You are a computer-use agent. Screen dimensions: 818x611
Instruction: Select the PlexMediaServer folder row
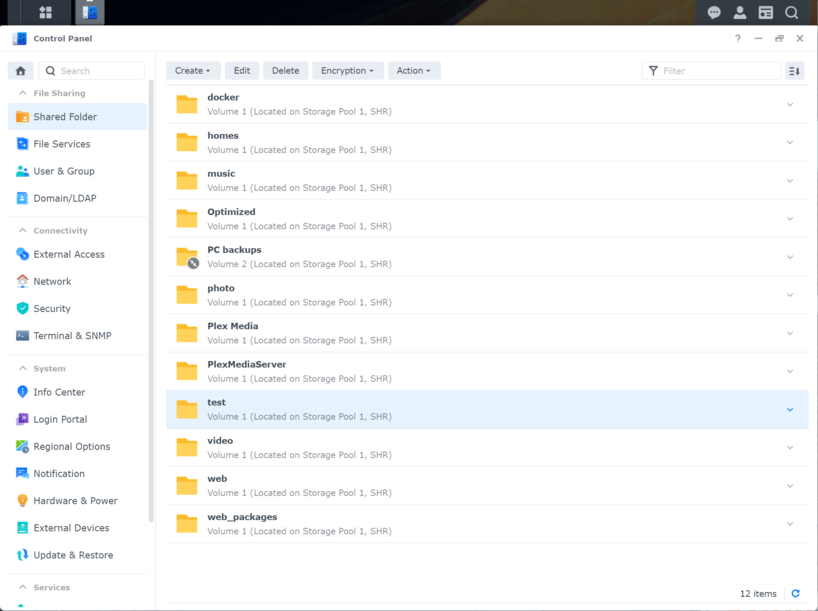487,371
